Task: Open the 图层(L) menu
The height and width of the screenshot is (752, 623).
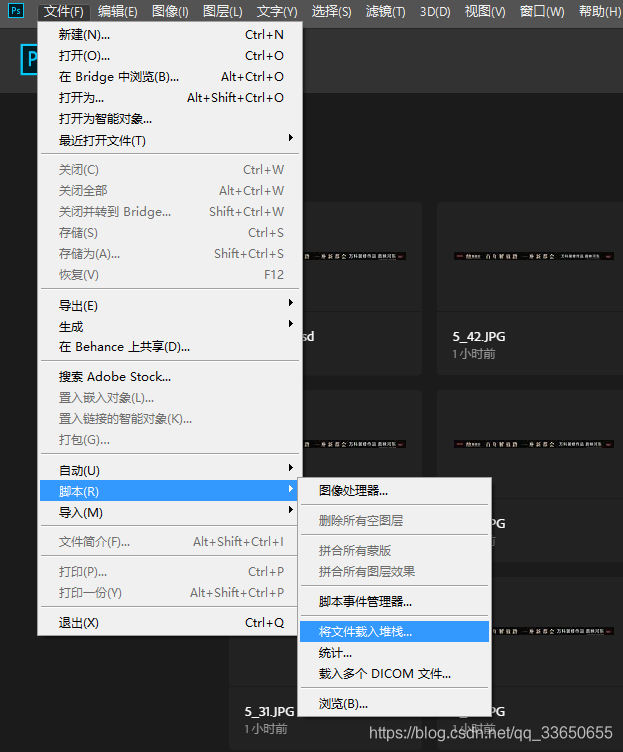Action: (223, 12)
